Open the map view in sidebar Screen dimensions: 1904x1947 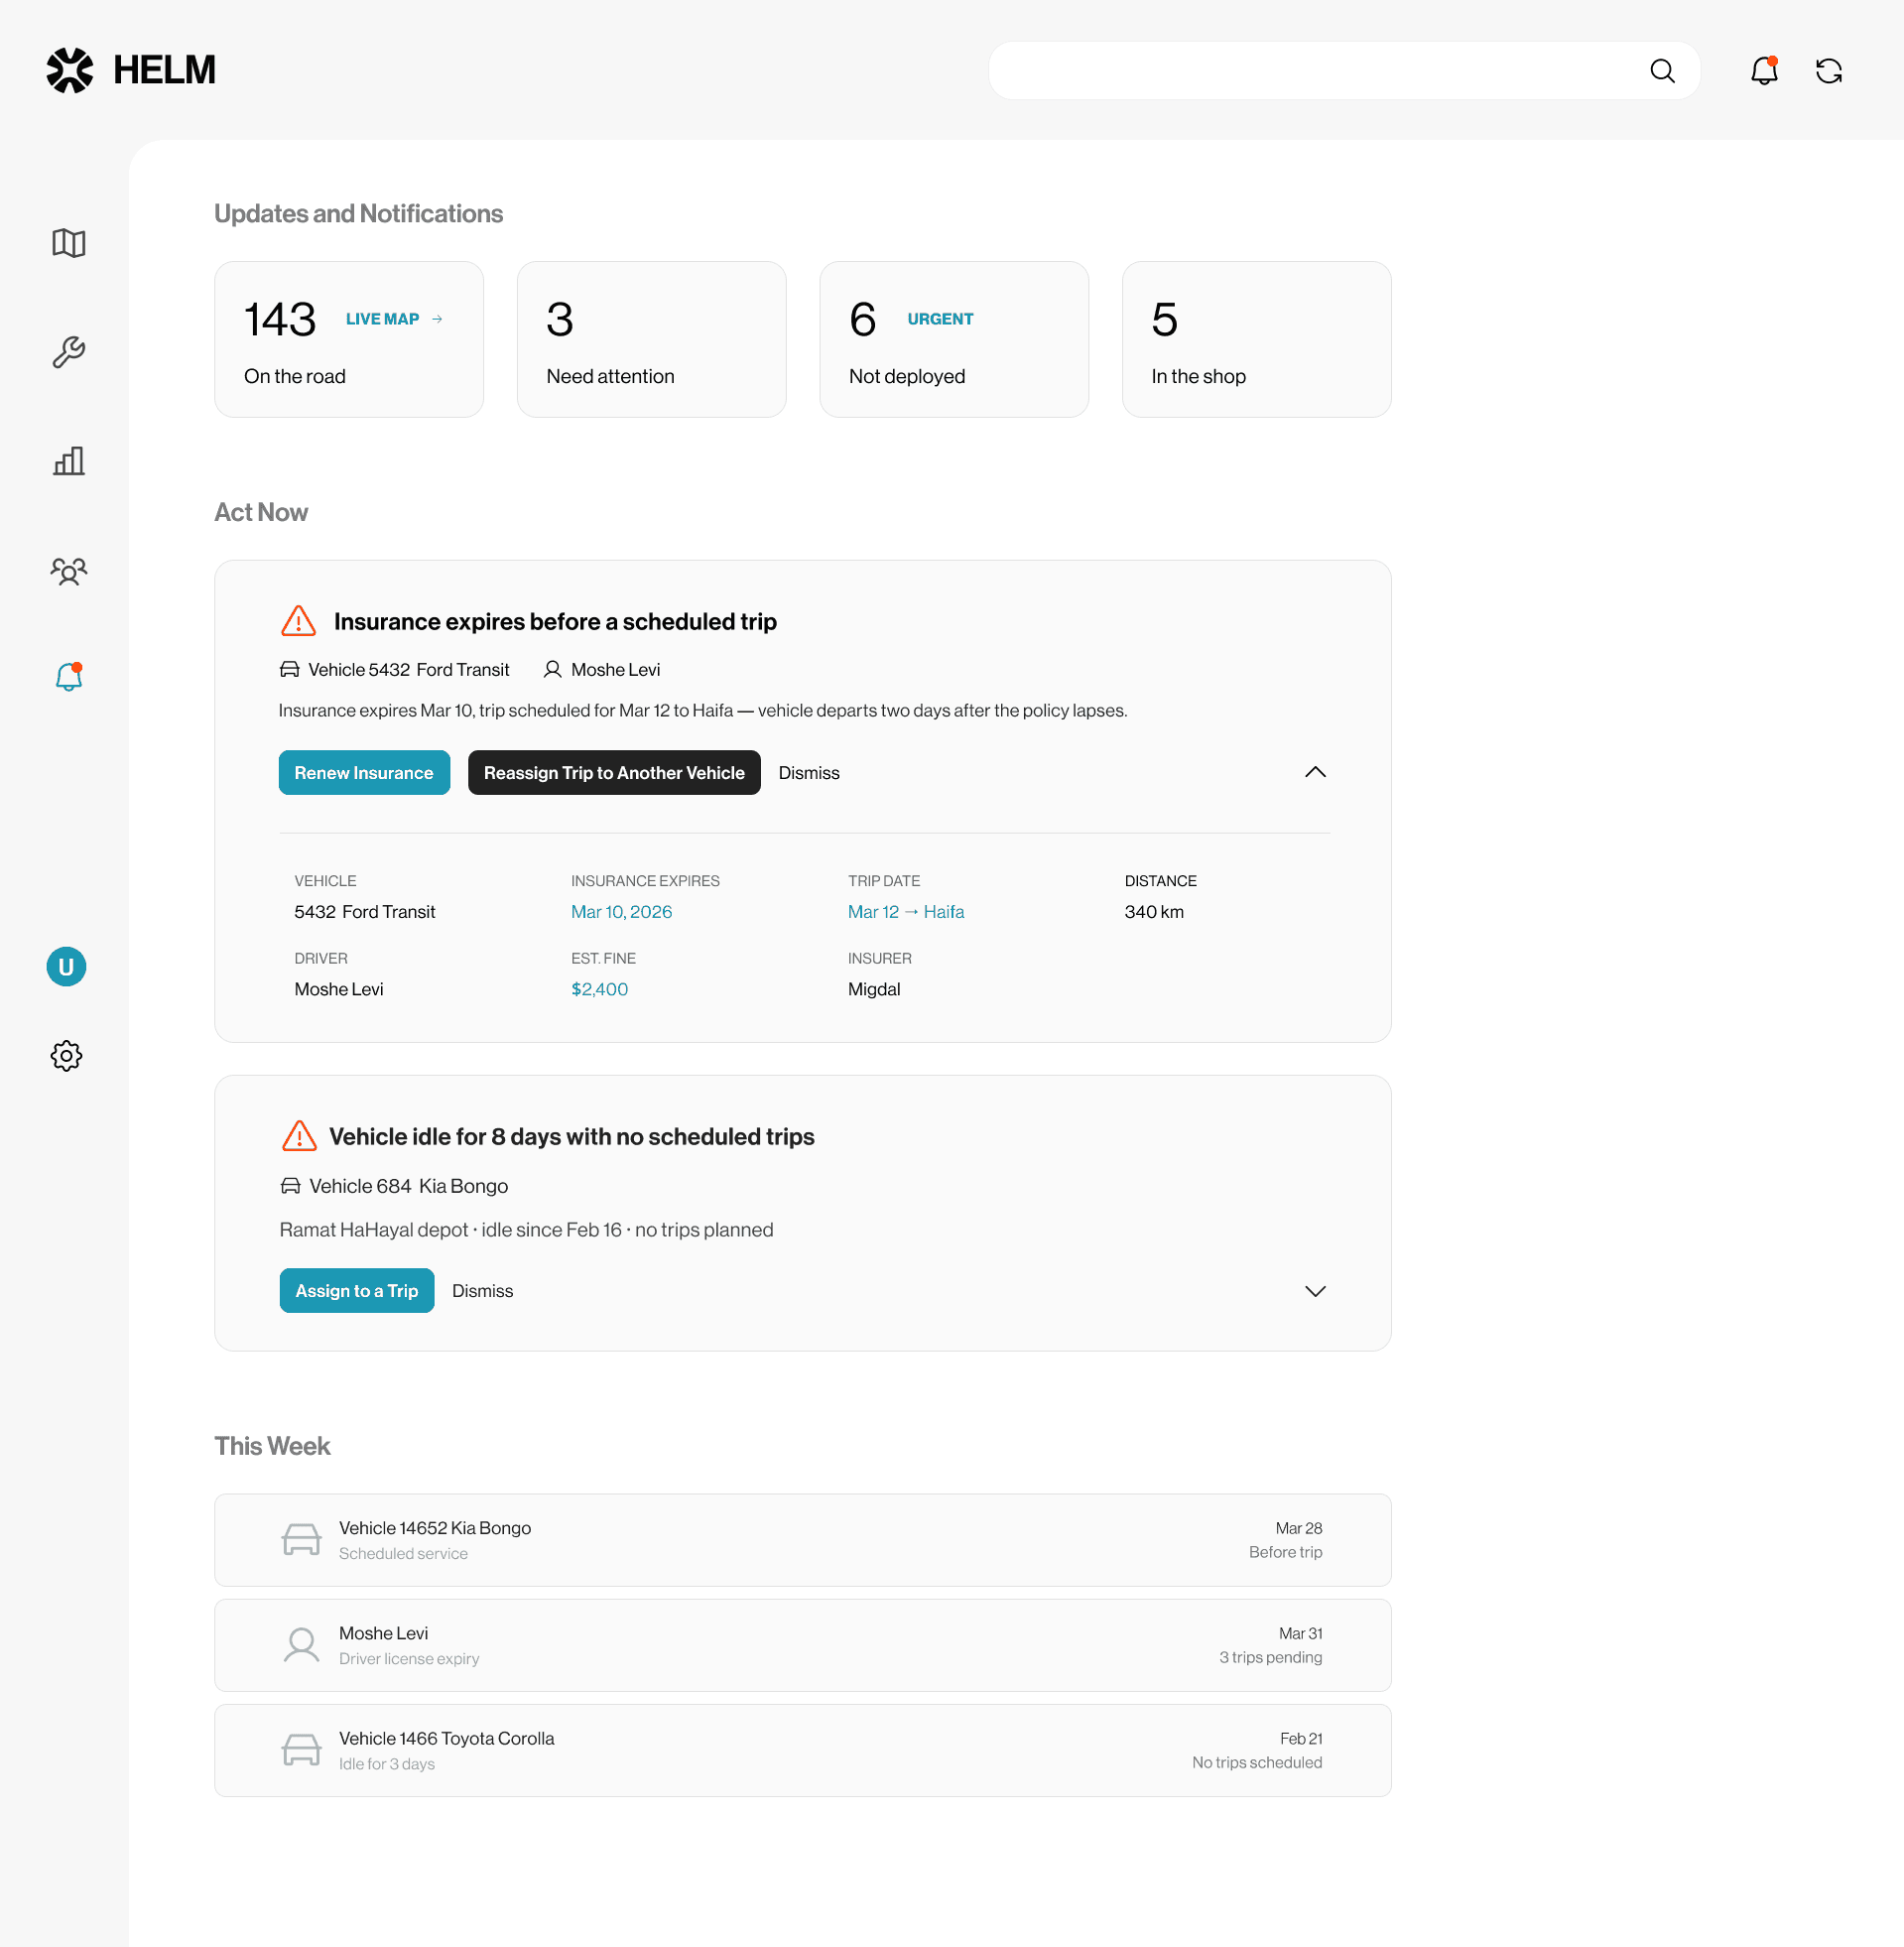(x=69, y=243)
